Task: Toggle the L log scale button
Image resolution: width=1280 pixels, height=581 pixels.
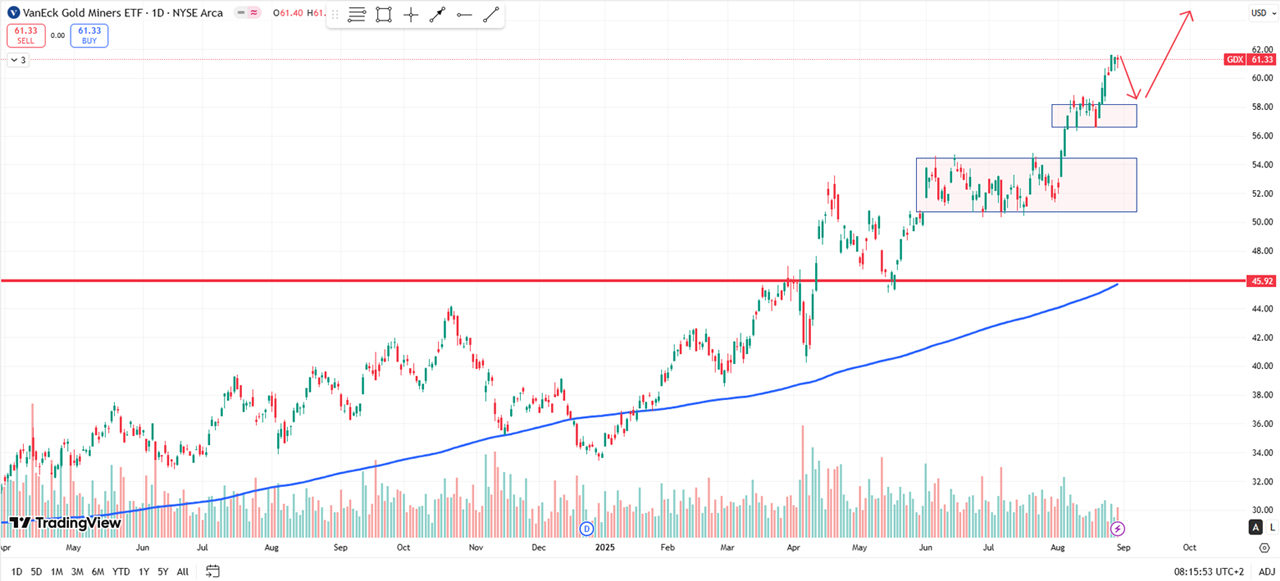Action: click(x=1273, y=527)
